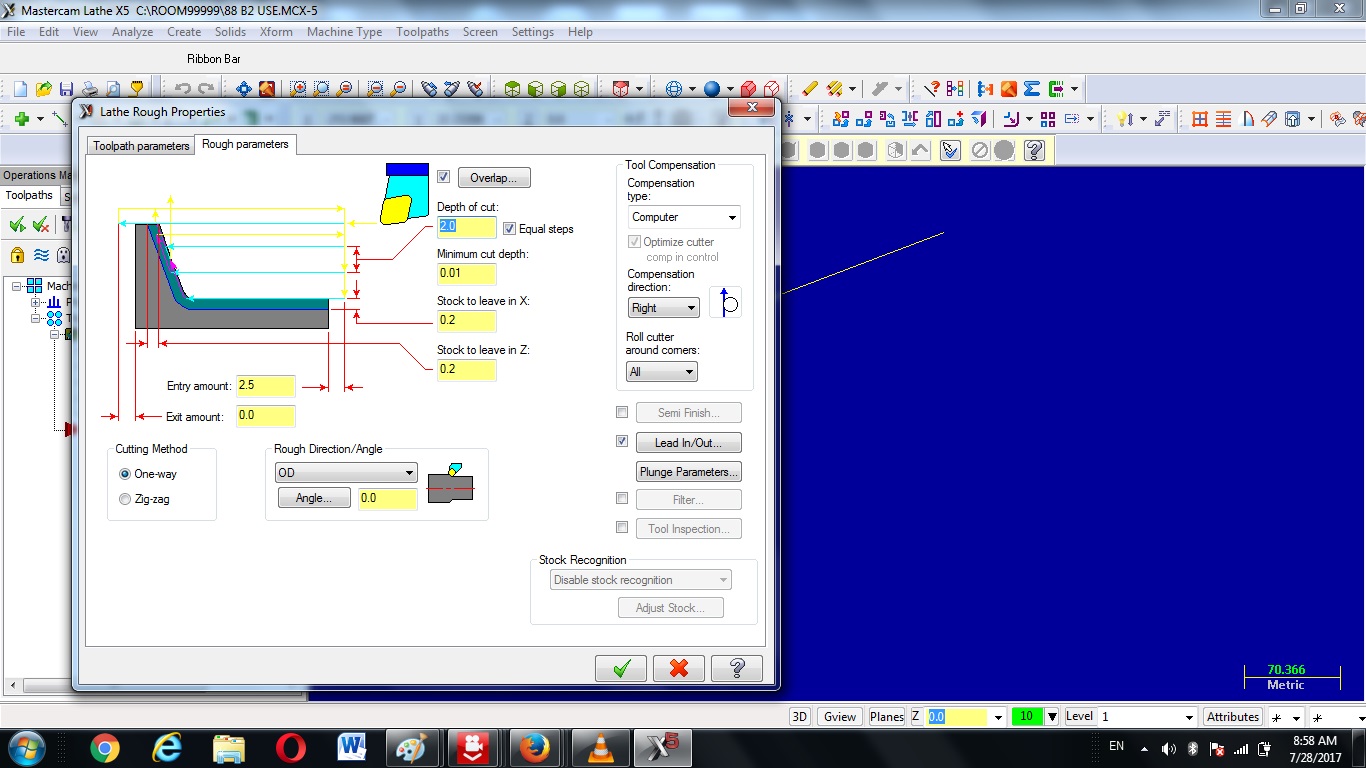The image size is (1366, 768).
Task: Click the Save floppy disk icon
Action: pyautogui.click(x=66, y=89)
